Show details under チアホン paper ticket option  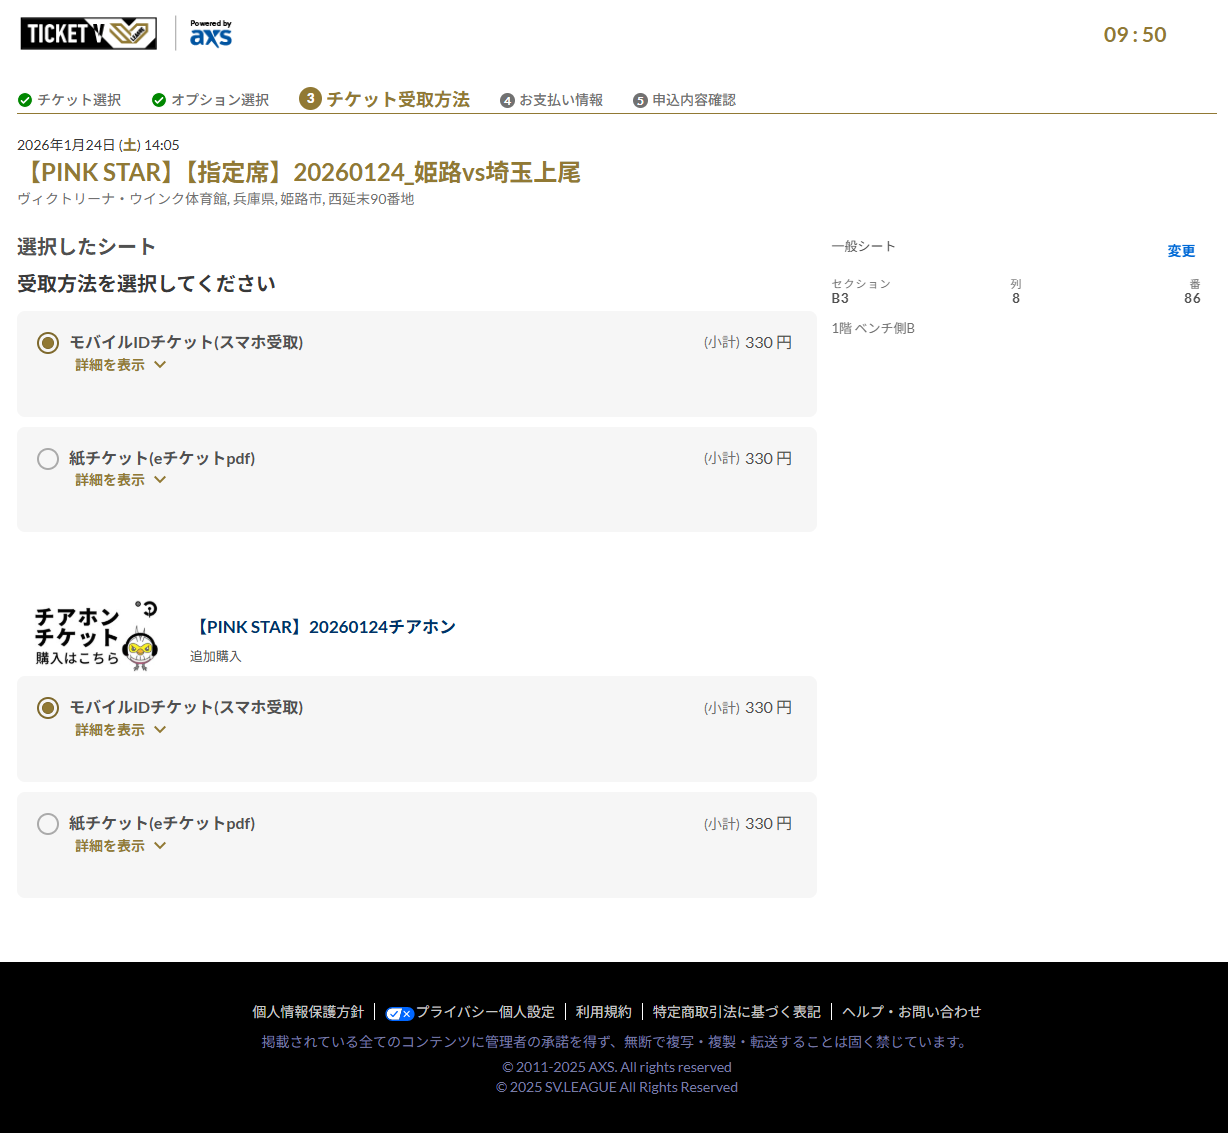coord(120,846)
